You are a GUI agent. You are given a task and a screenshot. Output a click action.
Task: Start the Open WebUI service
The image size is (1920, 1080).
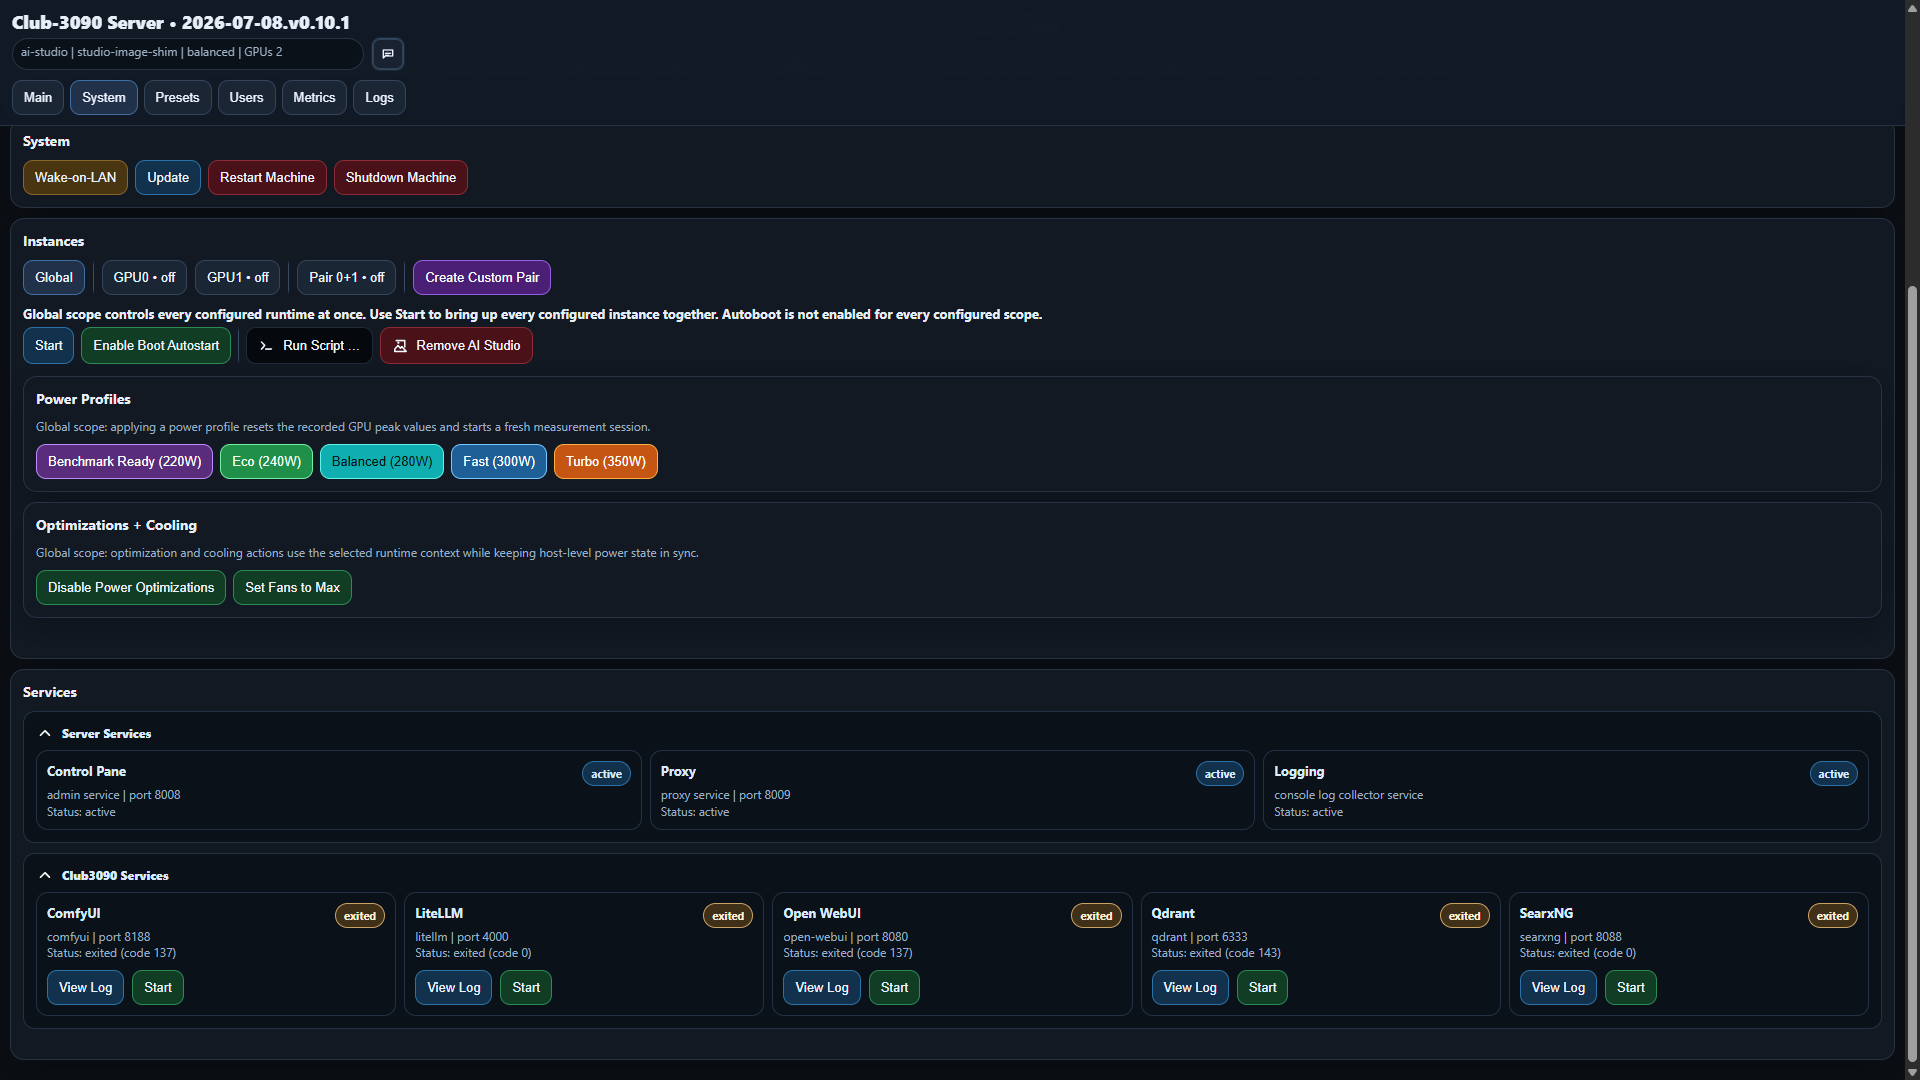(x=894, y=988)
